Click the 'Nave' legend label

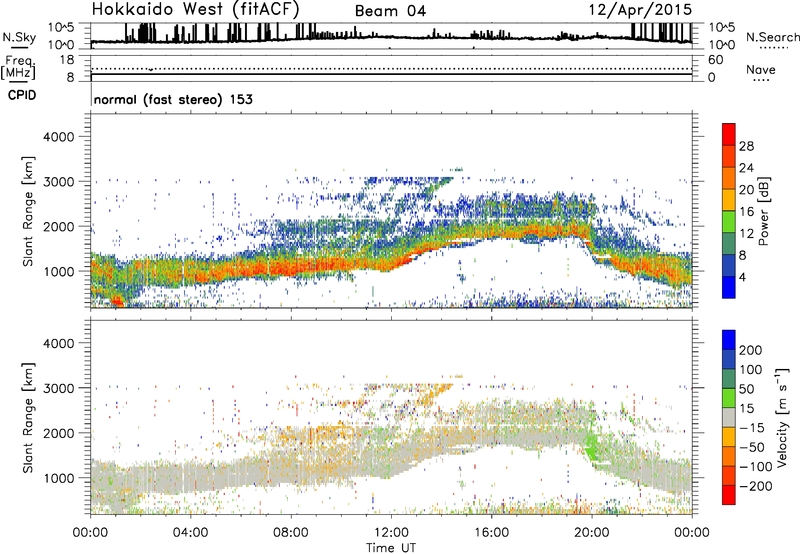pyautogui.click(x=761, y=69)
